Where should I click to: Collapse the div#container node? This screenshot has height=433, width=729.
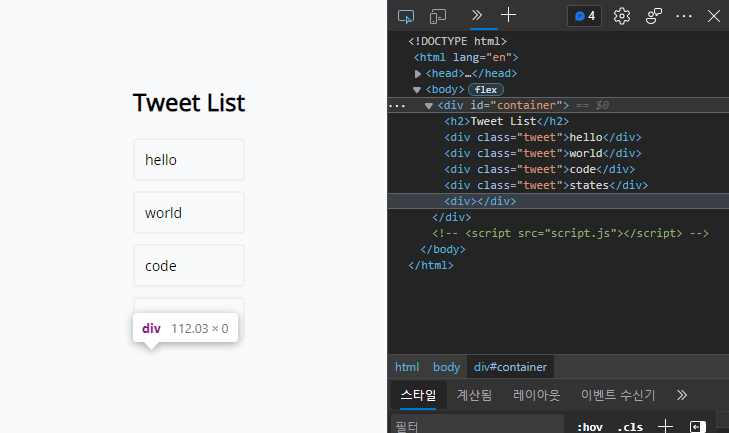(x=429, y=106)
